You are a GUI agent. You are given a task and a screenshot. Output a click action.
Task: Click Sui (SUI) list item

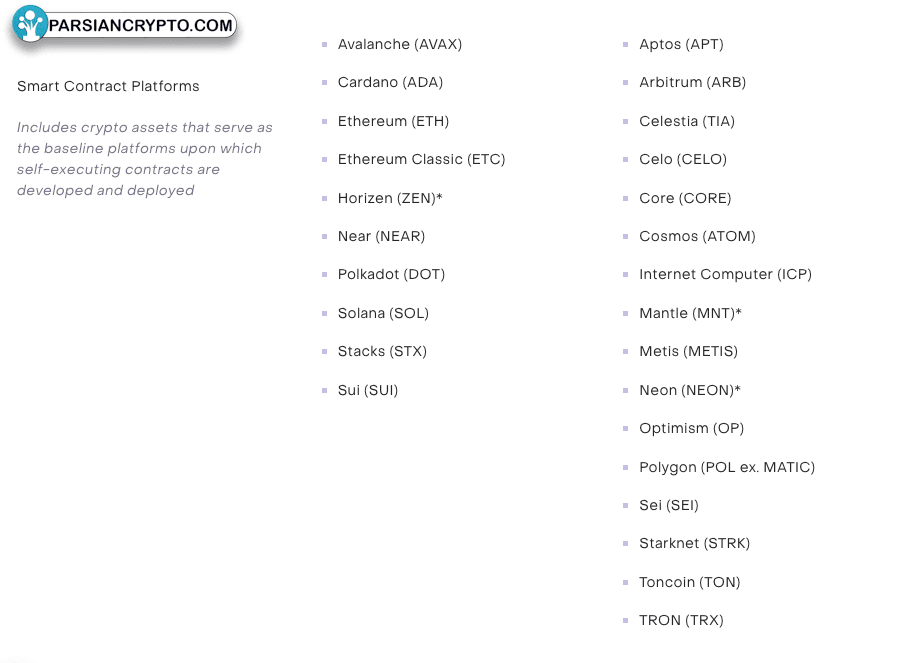[368, 390]
